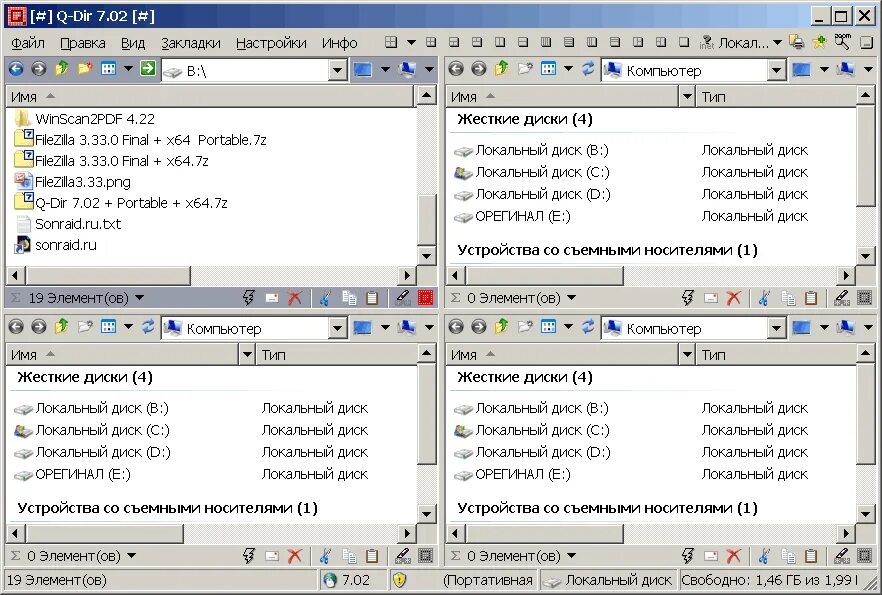Open the layout dropdown after grid icon
Screen dimensions: 882x595
pos(411,42)
